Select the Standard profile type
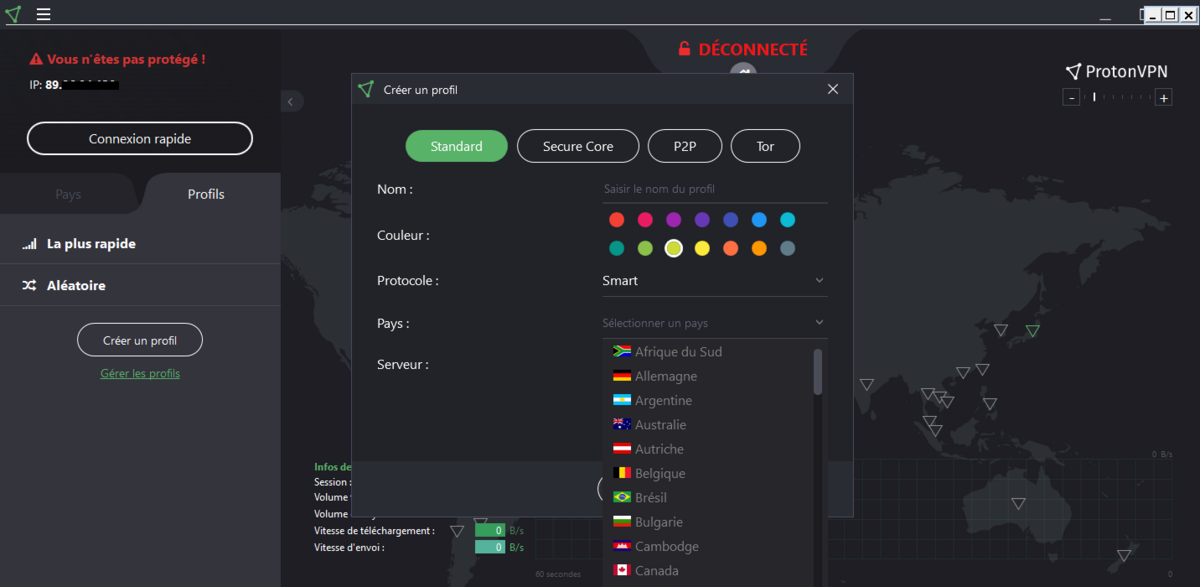 tap(456, 146)
